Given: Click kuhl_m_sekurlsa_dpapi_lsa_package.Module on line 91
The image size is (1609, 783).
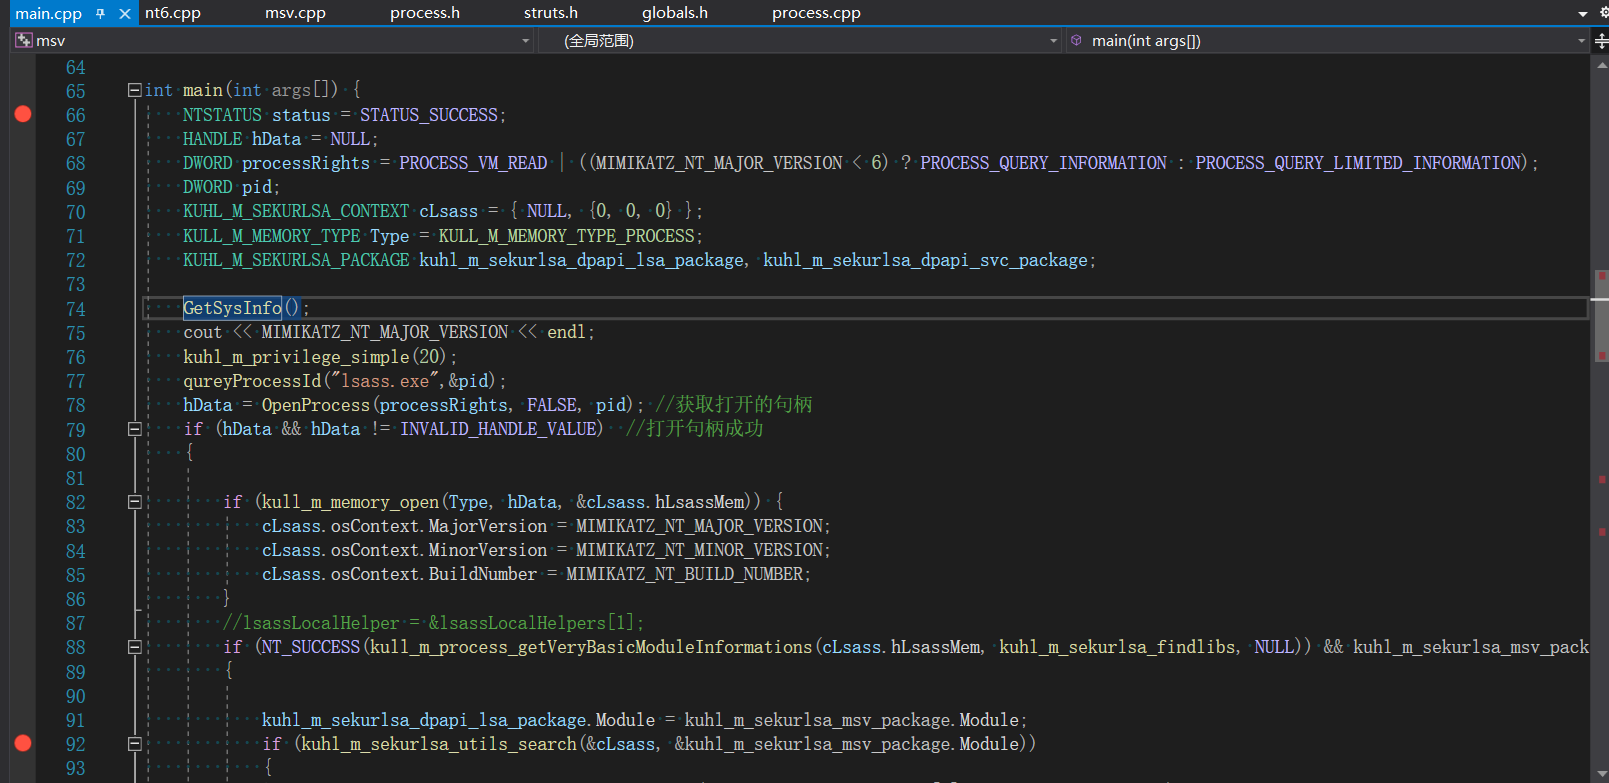Looking at the screenshot, I should tap(458, 720).
